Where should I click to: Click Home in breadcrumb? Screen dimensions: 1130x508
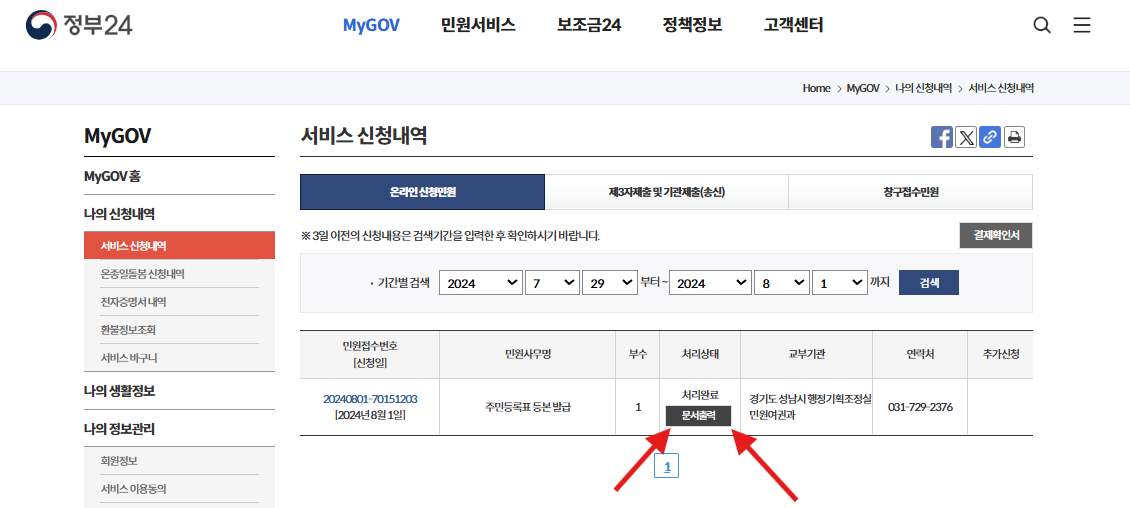click(x=817, y=88)
